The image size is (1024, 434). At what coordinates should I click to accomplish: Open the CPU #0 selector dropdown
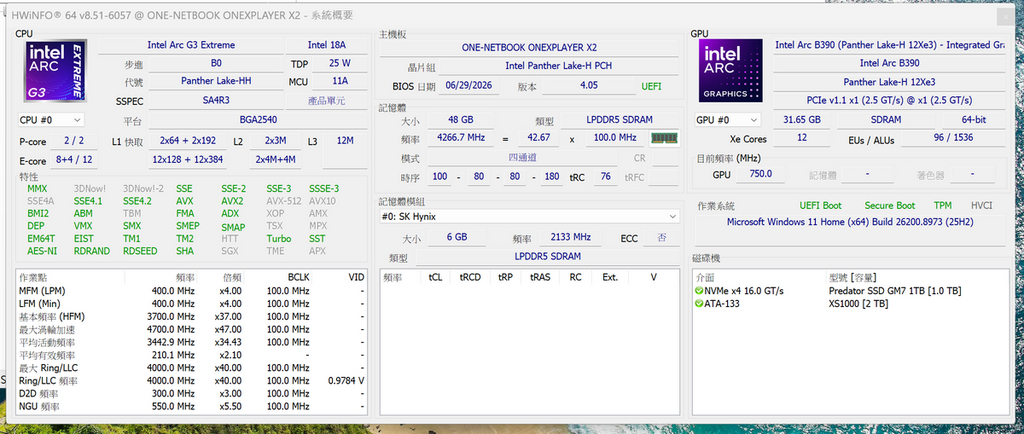[51, 120]
